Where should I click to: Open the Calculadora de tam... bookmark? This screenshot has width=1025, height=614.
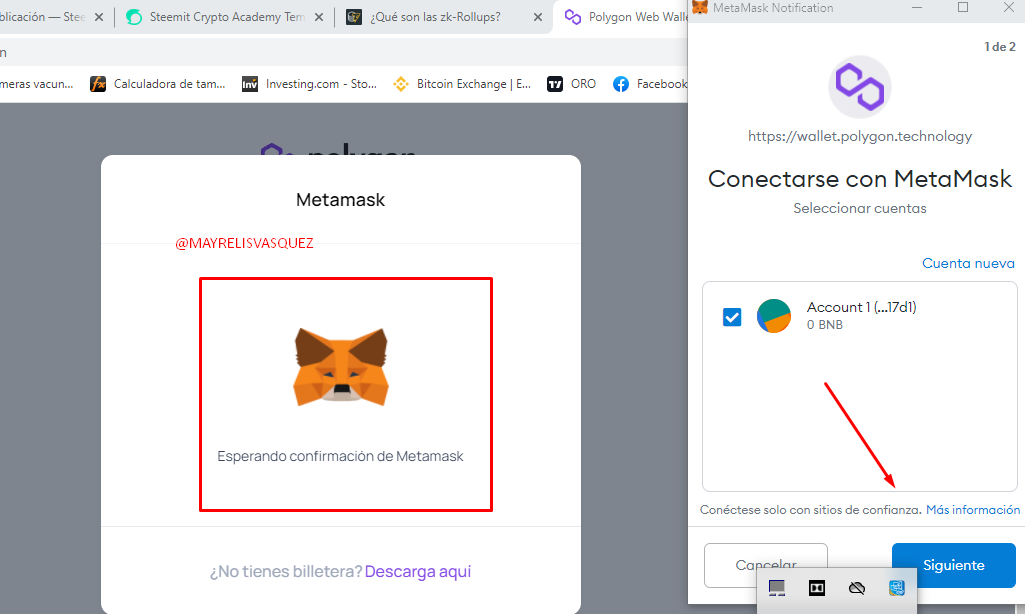(158, 84)
